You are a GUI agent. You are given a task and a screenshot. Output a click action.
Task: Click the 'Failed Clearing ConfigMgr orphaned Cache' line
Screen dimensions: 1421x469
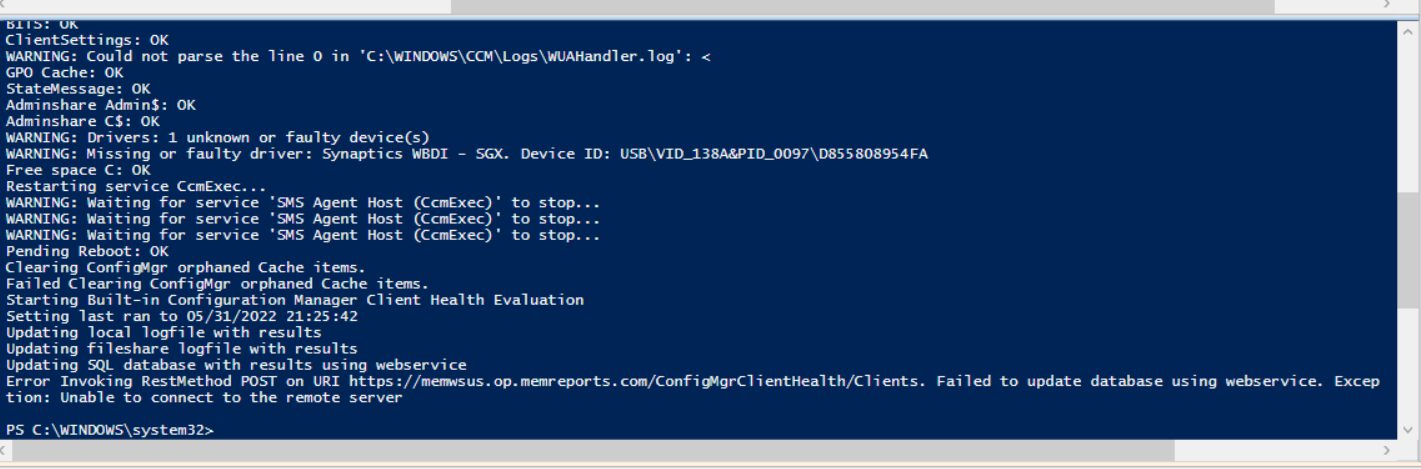pyautogui.click(x=217, y=283)
